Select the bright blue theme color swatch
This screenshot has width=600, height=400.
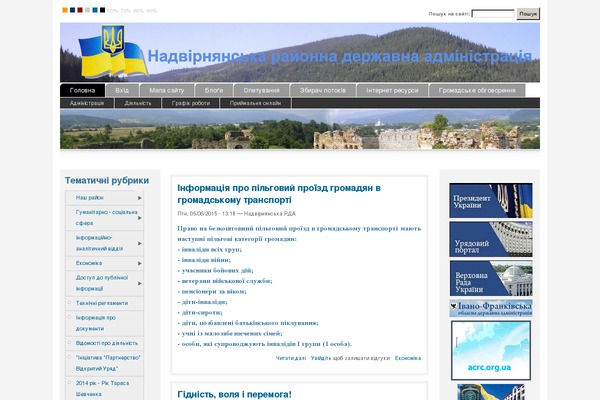point(95,10)
